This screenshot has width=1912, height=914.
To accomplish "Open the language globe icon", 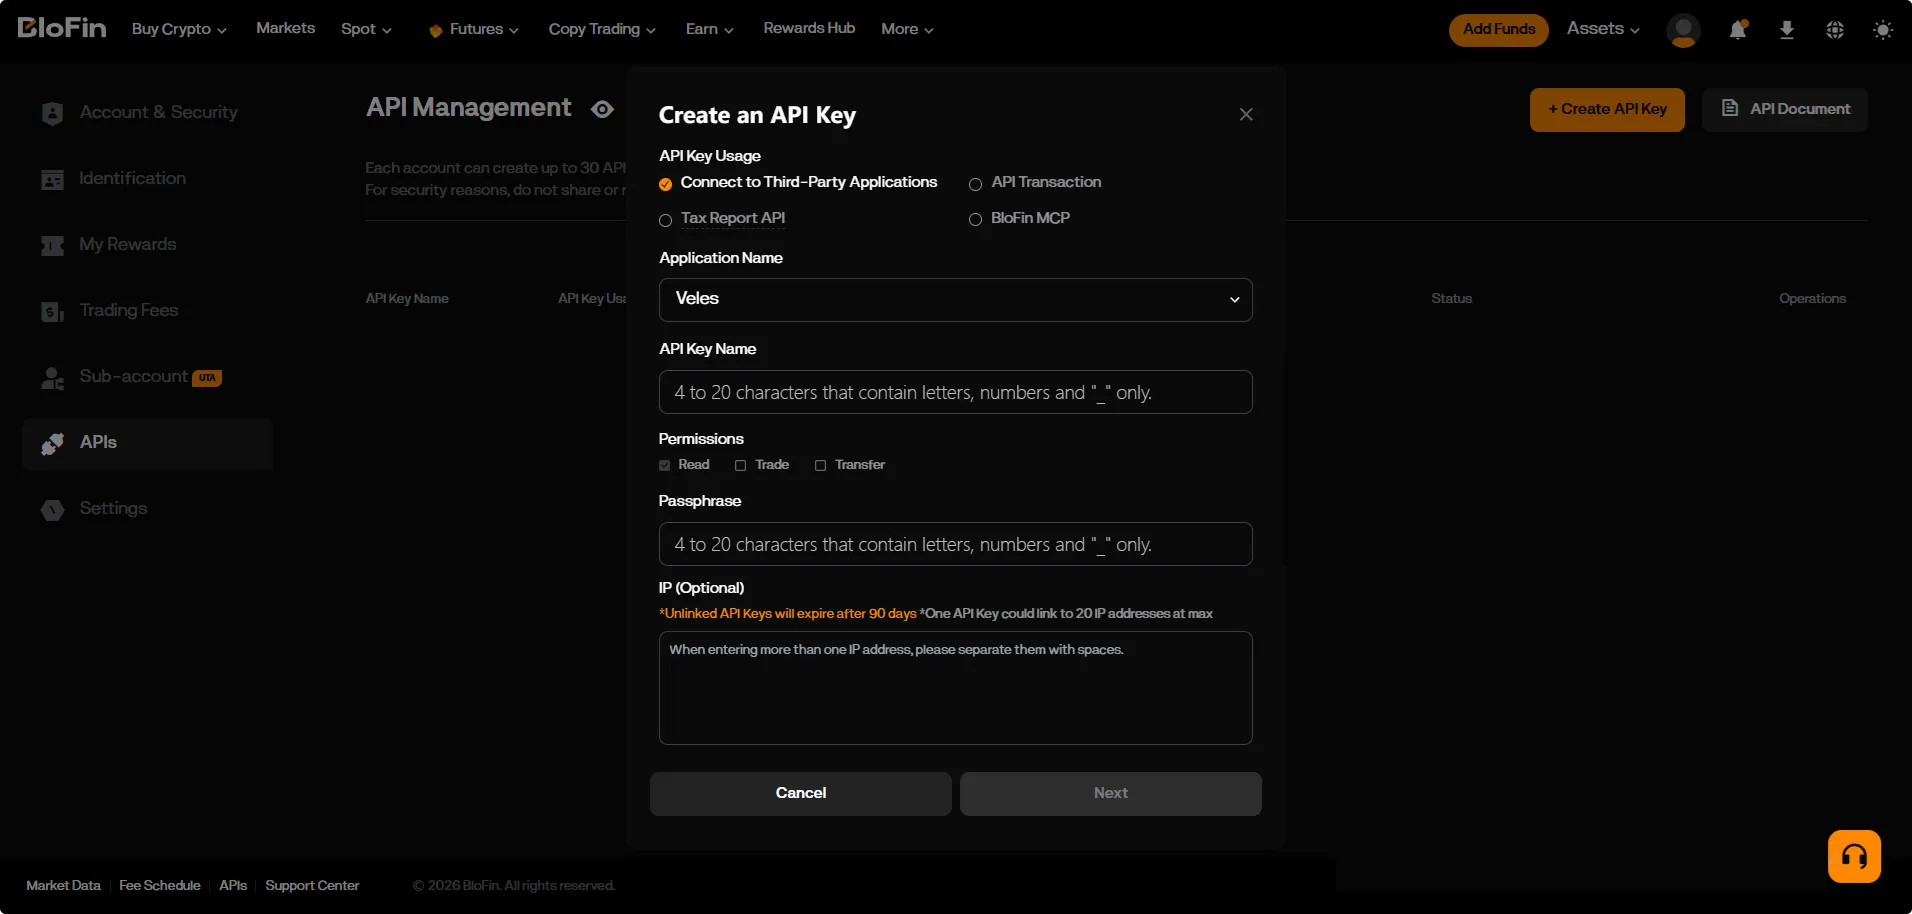I will click(x=1835, y=30).
